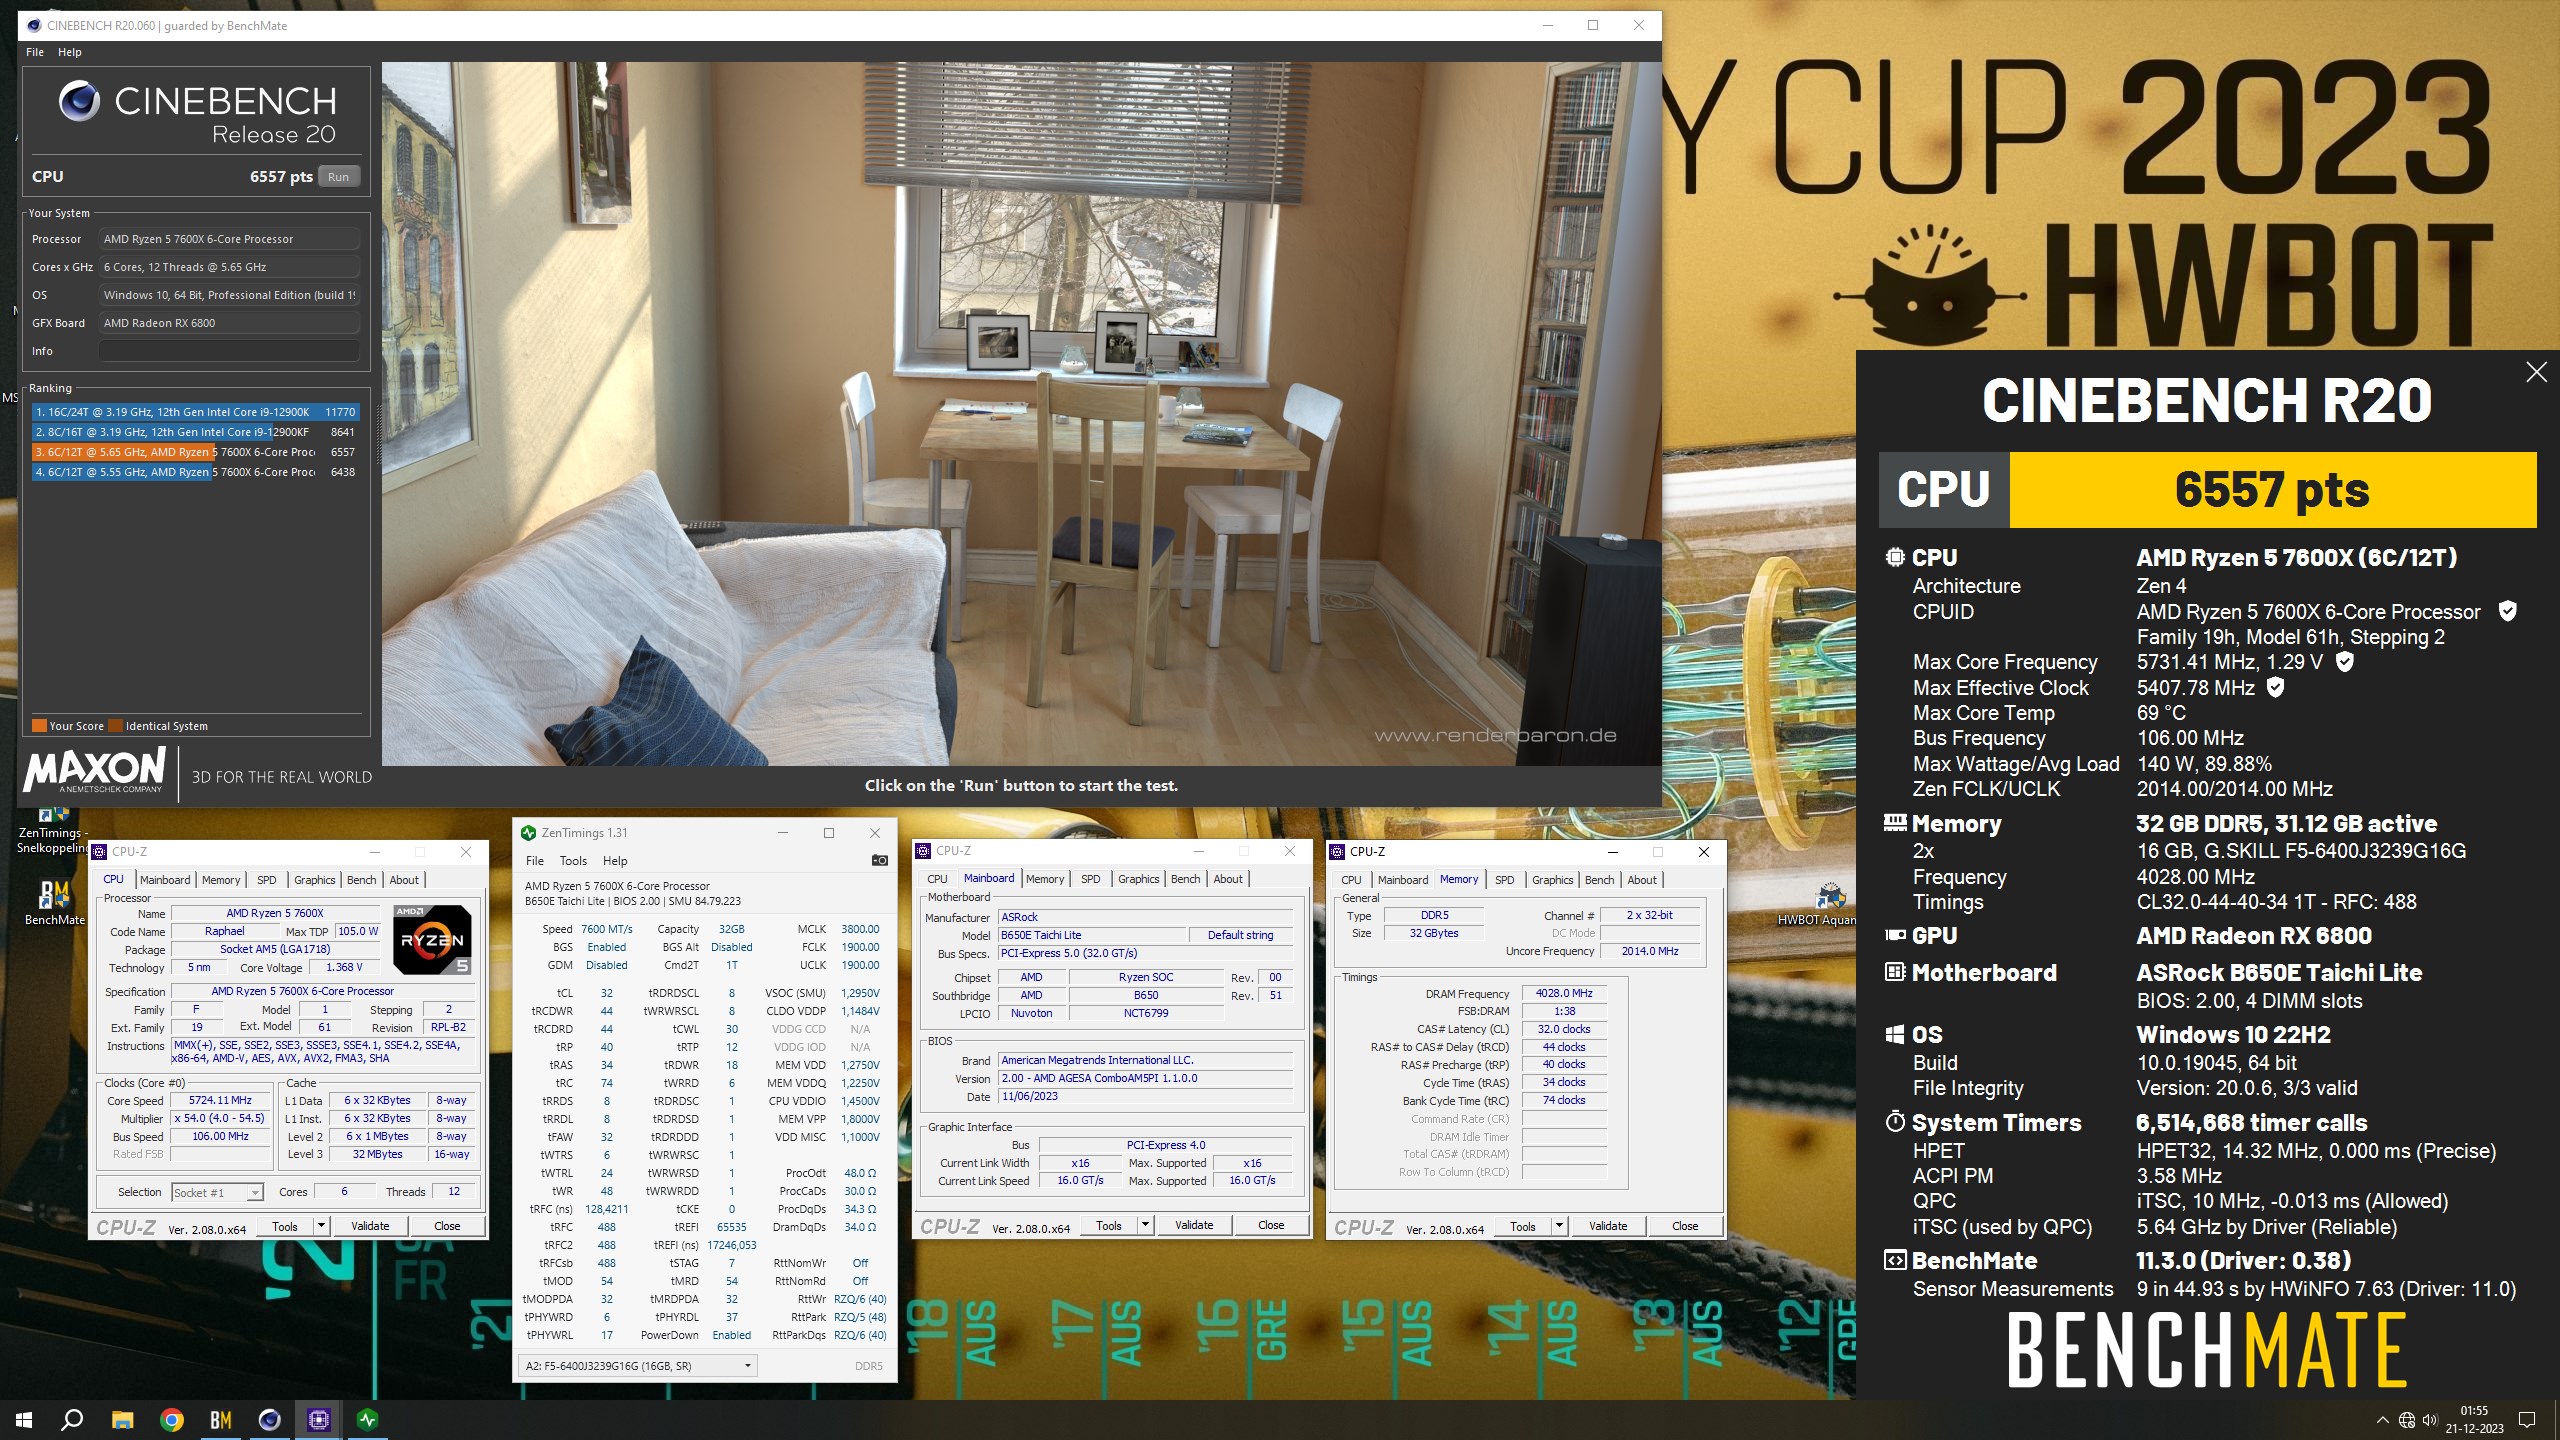Click the Ryzen 5 logo in CPU-Z

[432, 939]
